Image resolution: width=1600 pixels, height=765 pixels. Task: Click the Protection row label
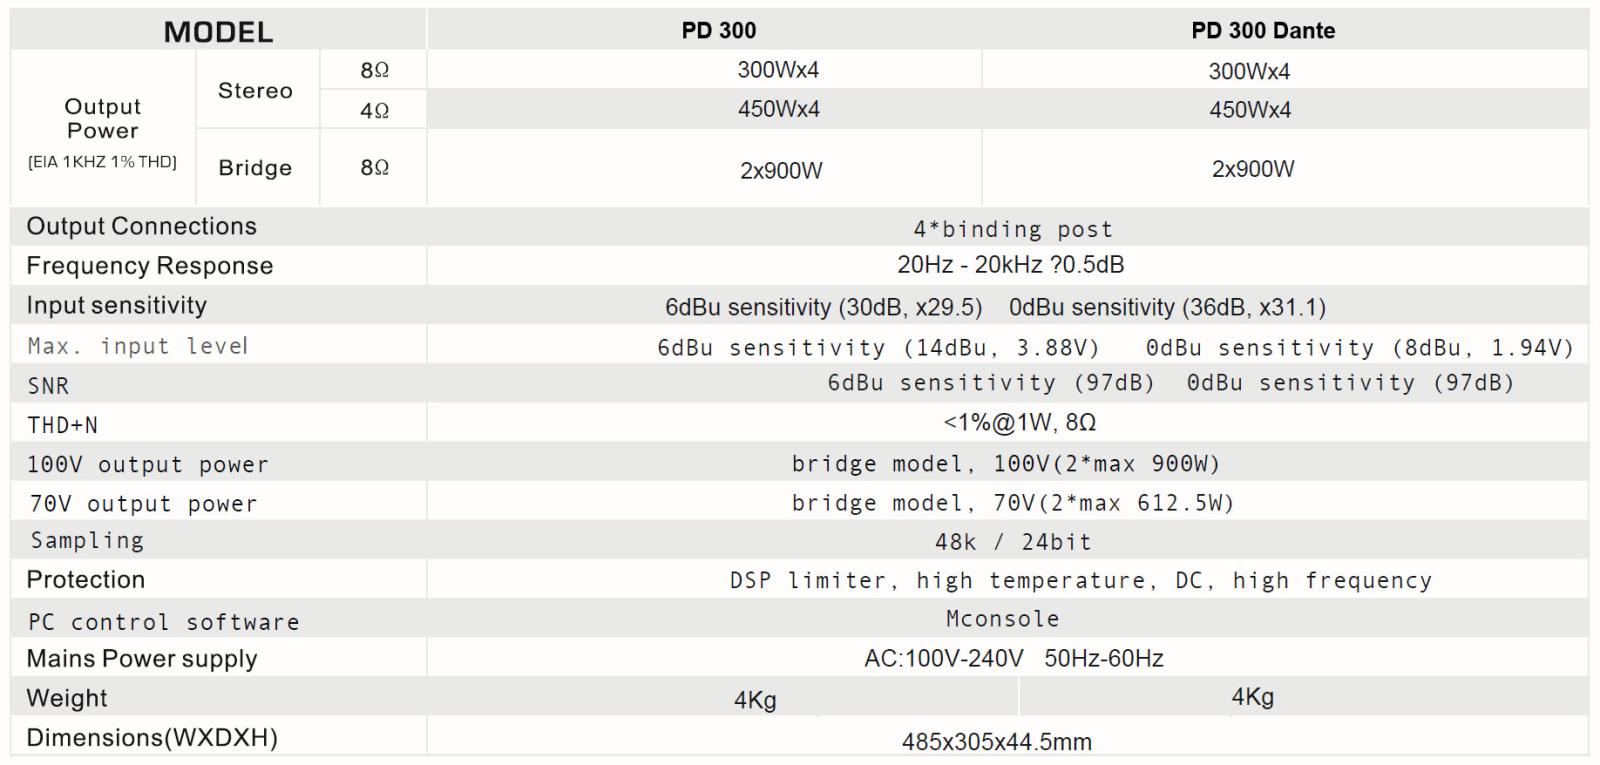(86, 580)
